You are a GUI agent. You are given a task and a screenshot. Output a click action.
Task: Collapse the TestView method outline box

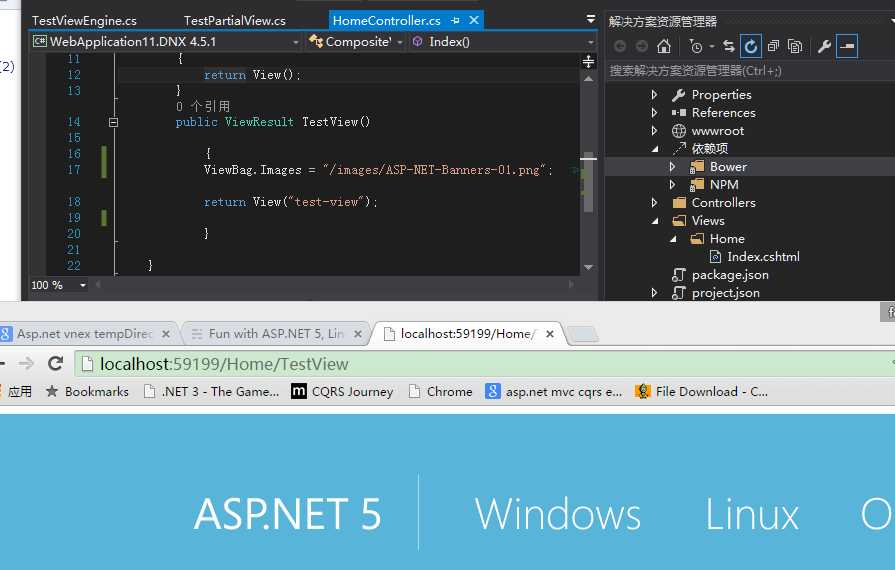pyautogui.click(x=113, y=122)
